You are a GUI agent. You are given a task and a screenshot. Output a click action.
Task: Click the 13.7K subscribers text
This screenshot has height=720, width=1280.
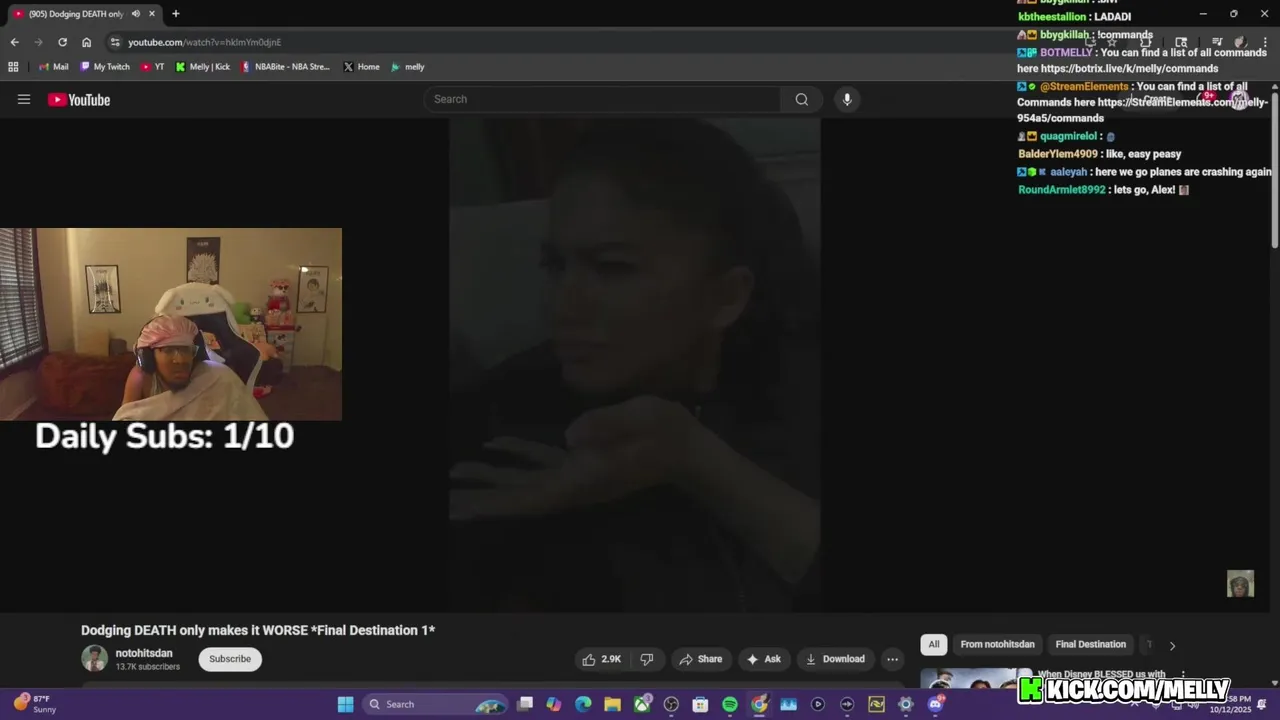[148, 666]
